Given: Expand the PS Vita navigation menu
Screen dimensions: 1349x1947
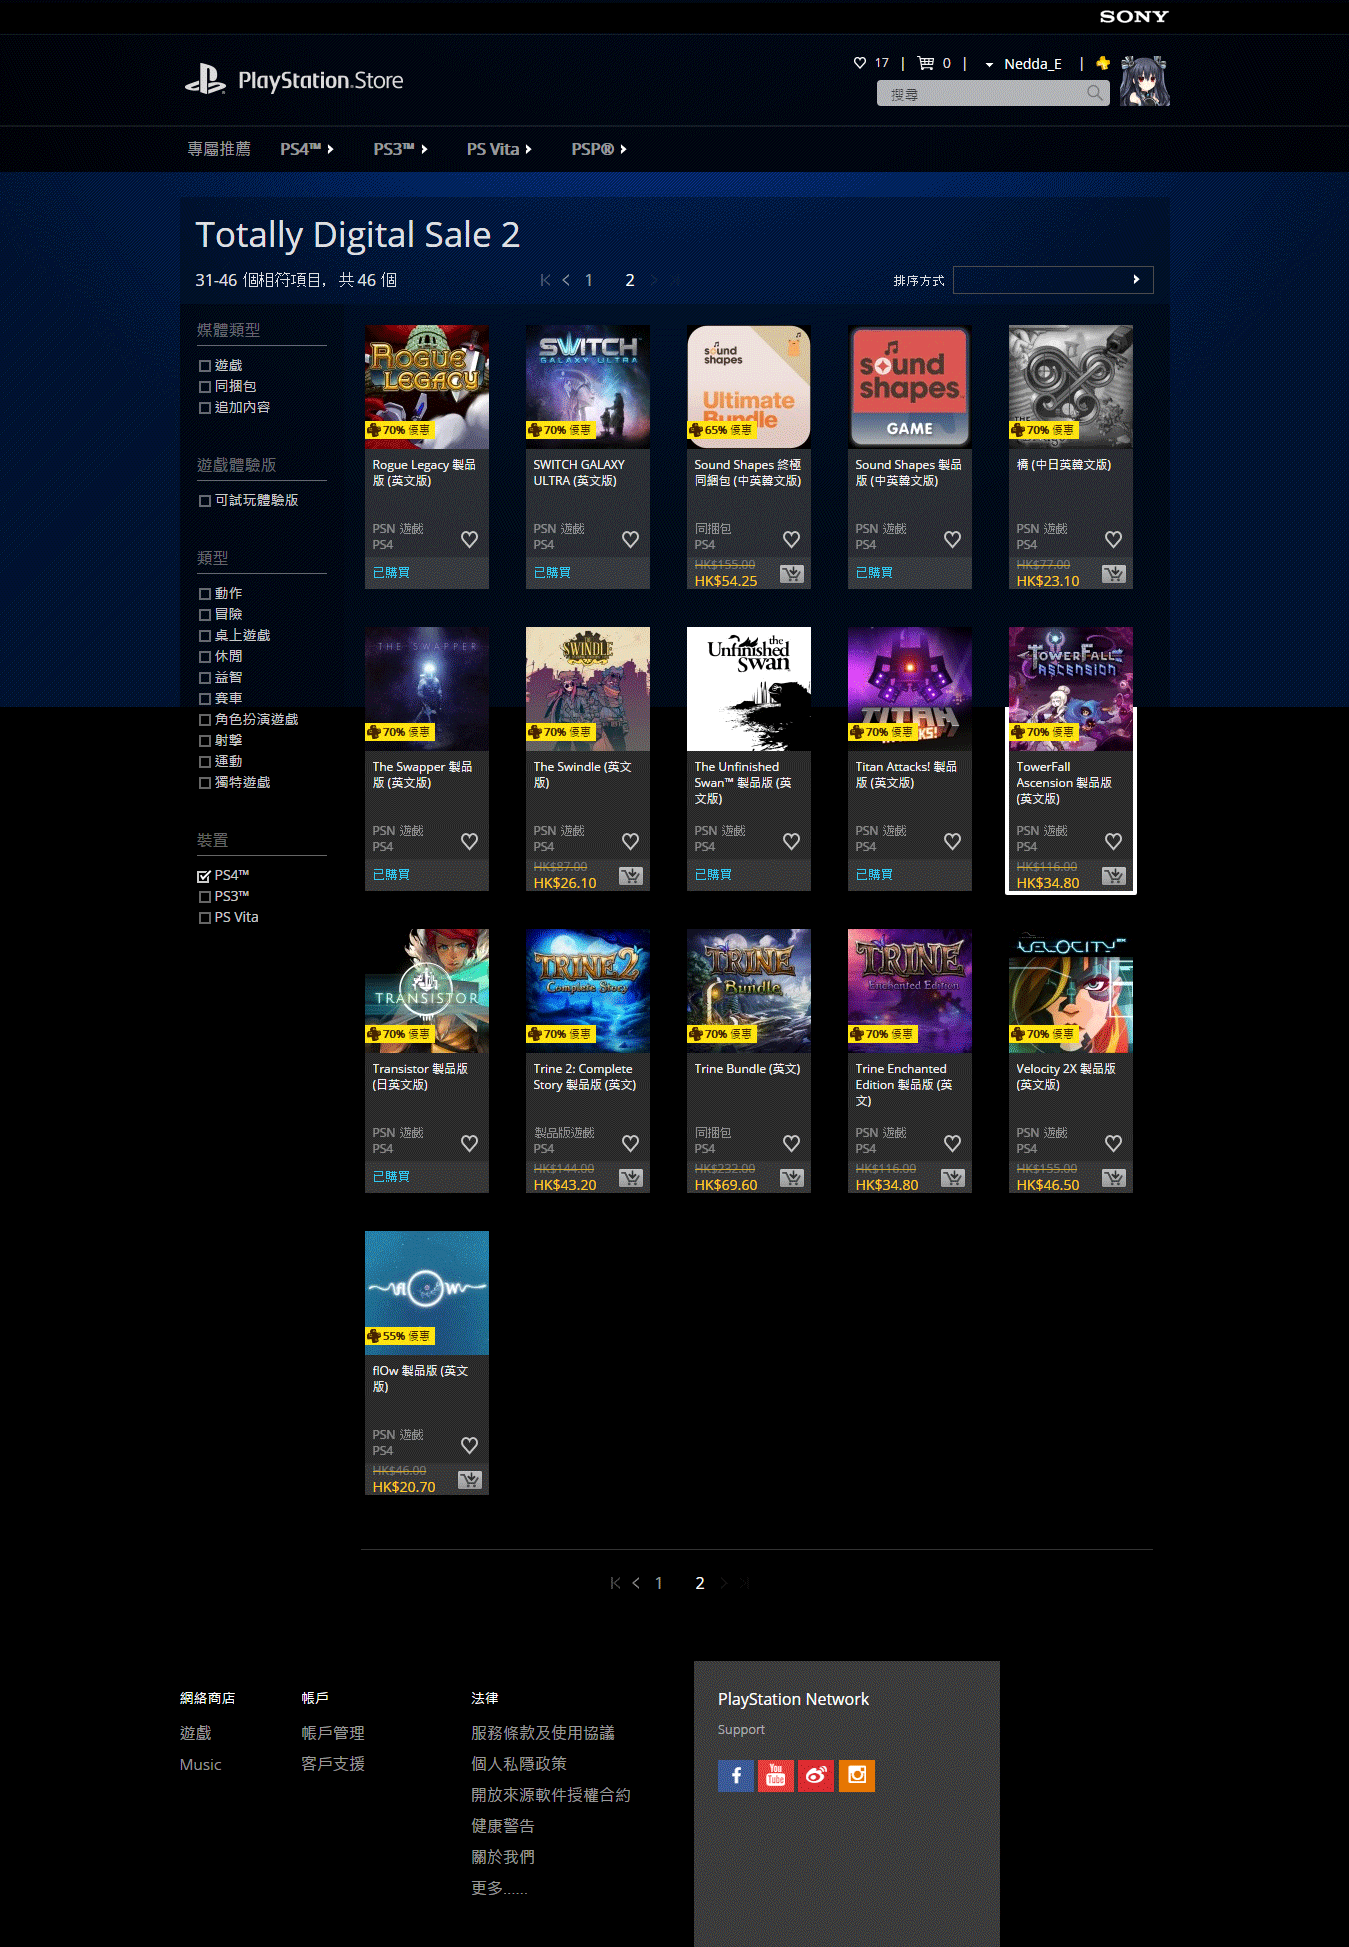Looking at the screenshot, I should pos(499,149).
